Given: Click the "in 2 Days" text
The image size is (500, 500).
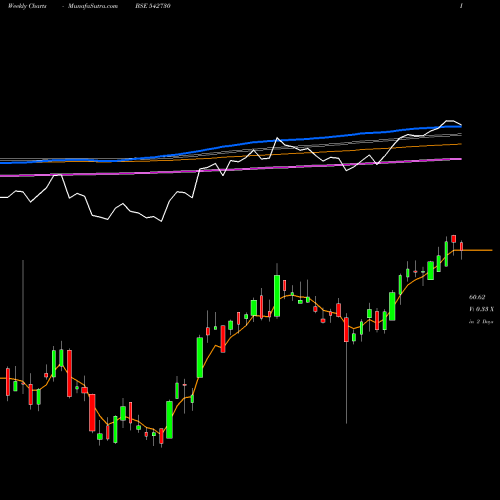Looking at the screenshot, I should [481, 322].
